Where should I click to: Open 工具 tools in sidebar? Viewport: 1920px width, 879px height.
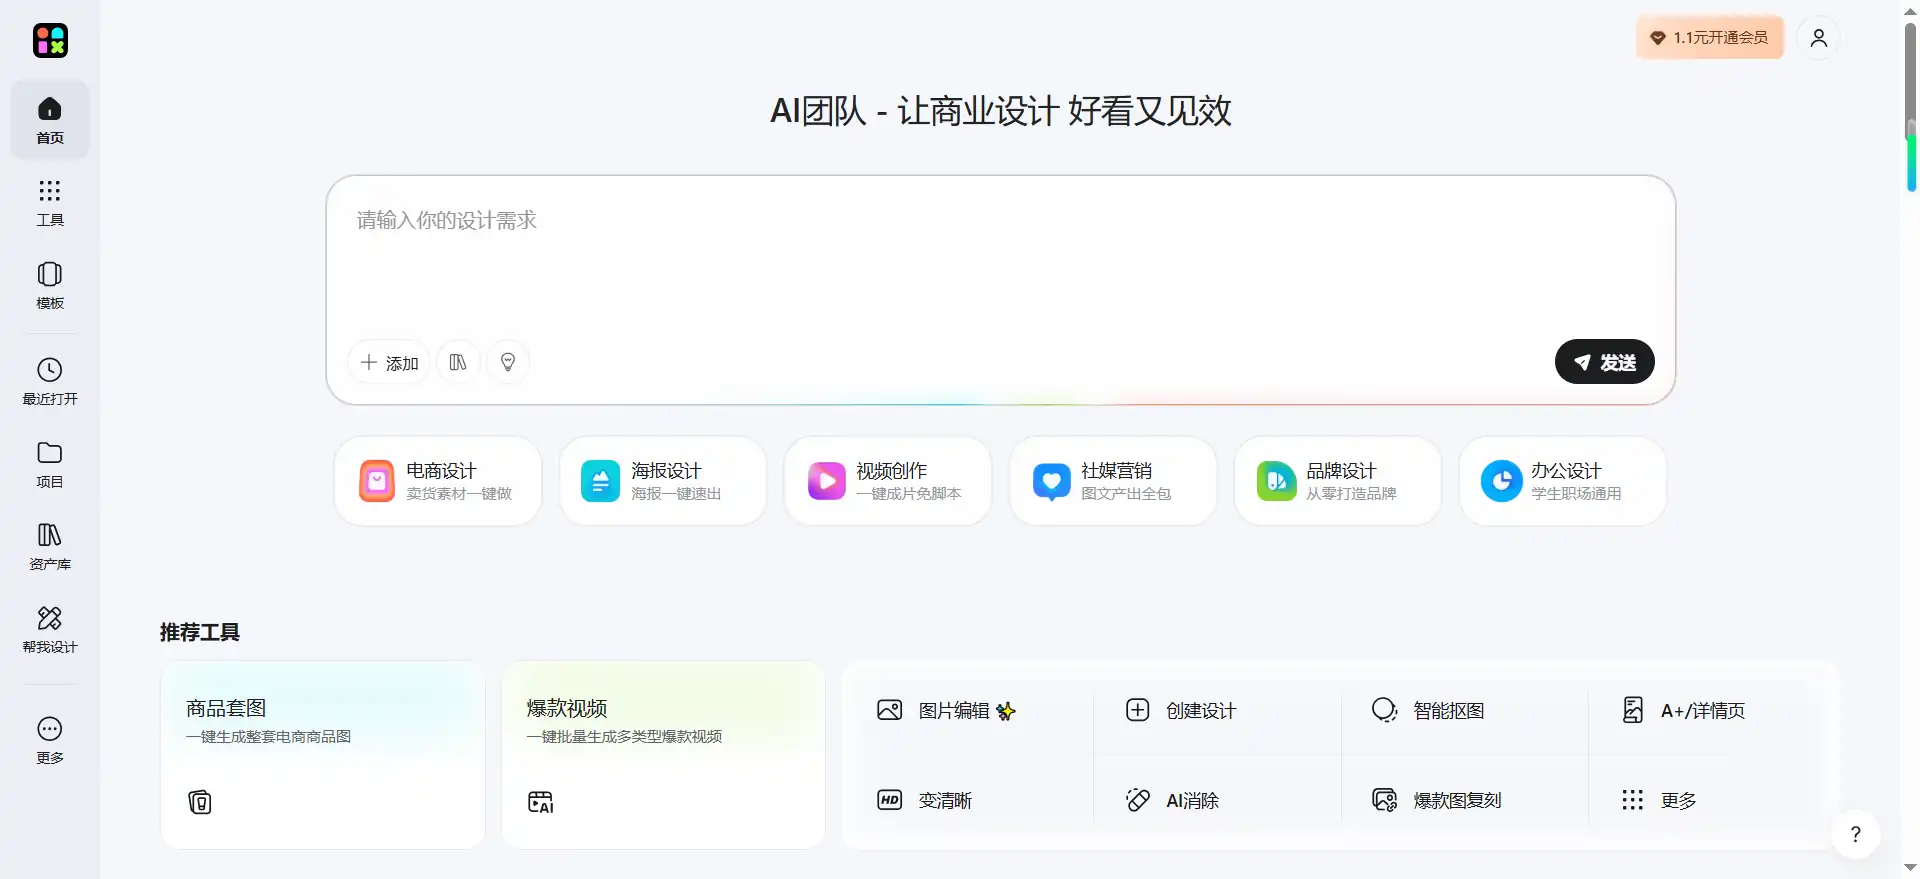50,203
